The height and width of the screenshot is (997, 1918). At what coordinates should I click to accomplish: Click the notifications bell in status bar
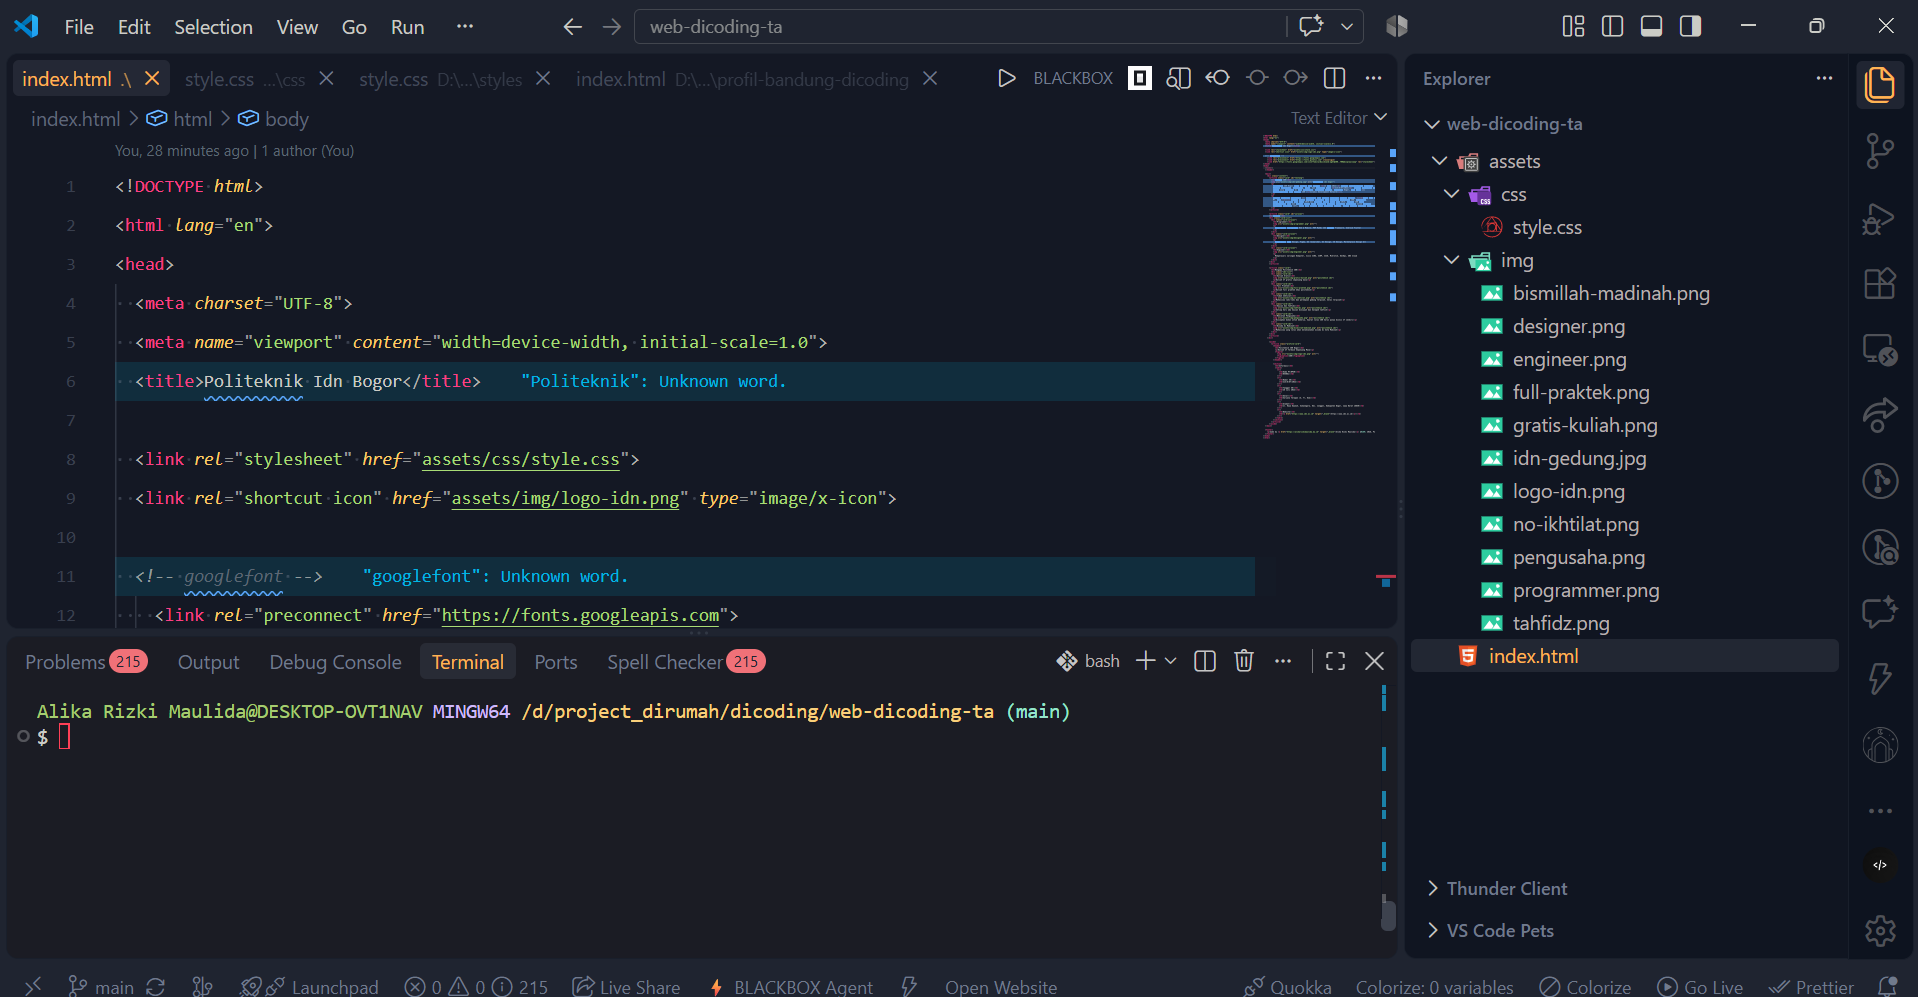coord(1888,987)
